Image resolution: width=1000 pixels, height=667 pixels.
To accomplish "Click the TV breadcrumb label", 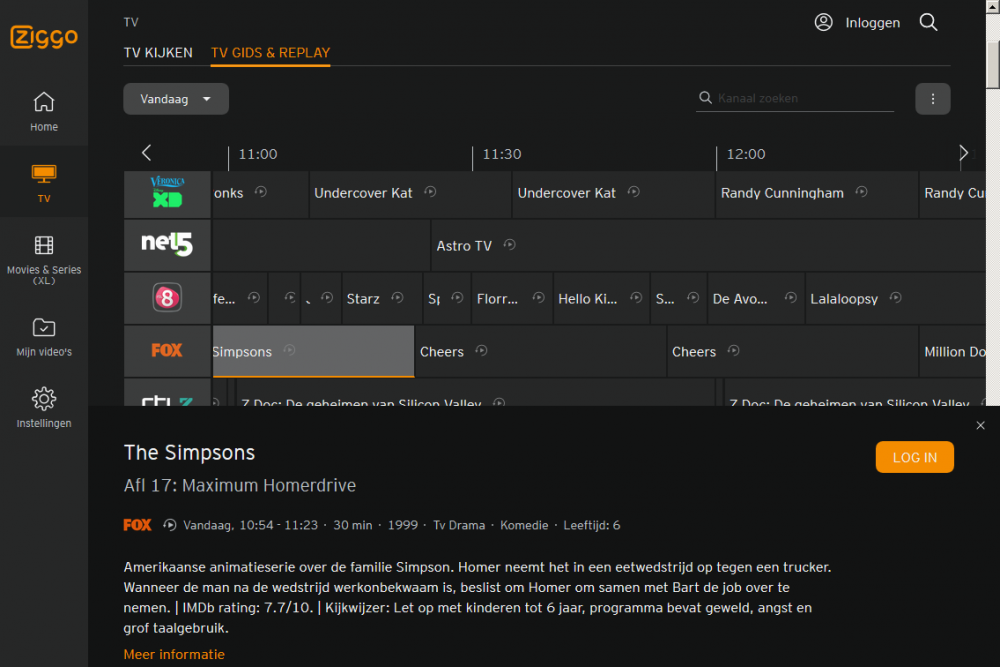I will click(x=131, y=22).
